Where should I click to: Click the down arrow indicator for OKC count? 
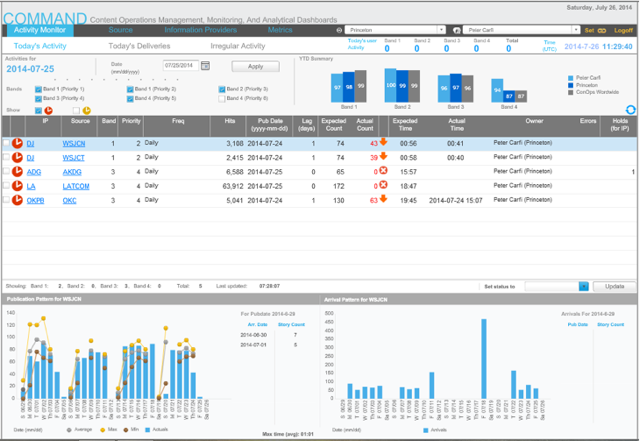pos(383,199)
